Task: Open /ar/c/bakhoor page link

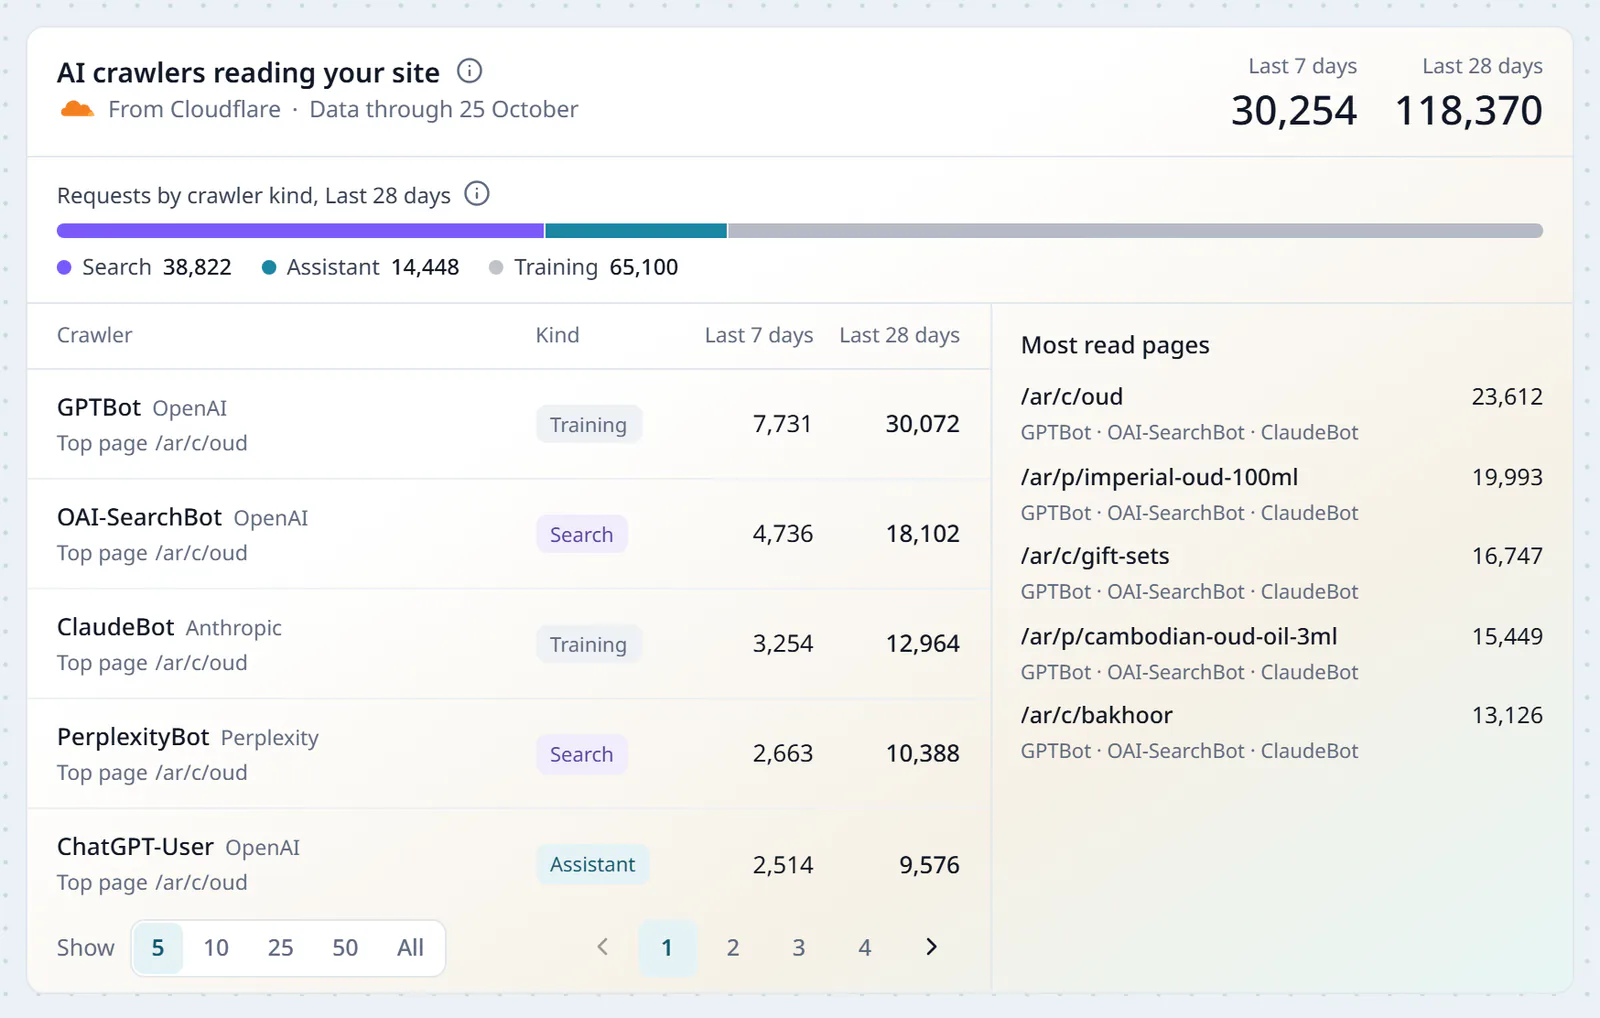Action: coord(1097,715)
